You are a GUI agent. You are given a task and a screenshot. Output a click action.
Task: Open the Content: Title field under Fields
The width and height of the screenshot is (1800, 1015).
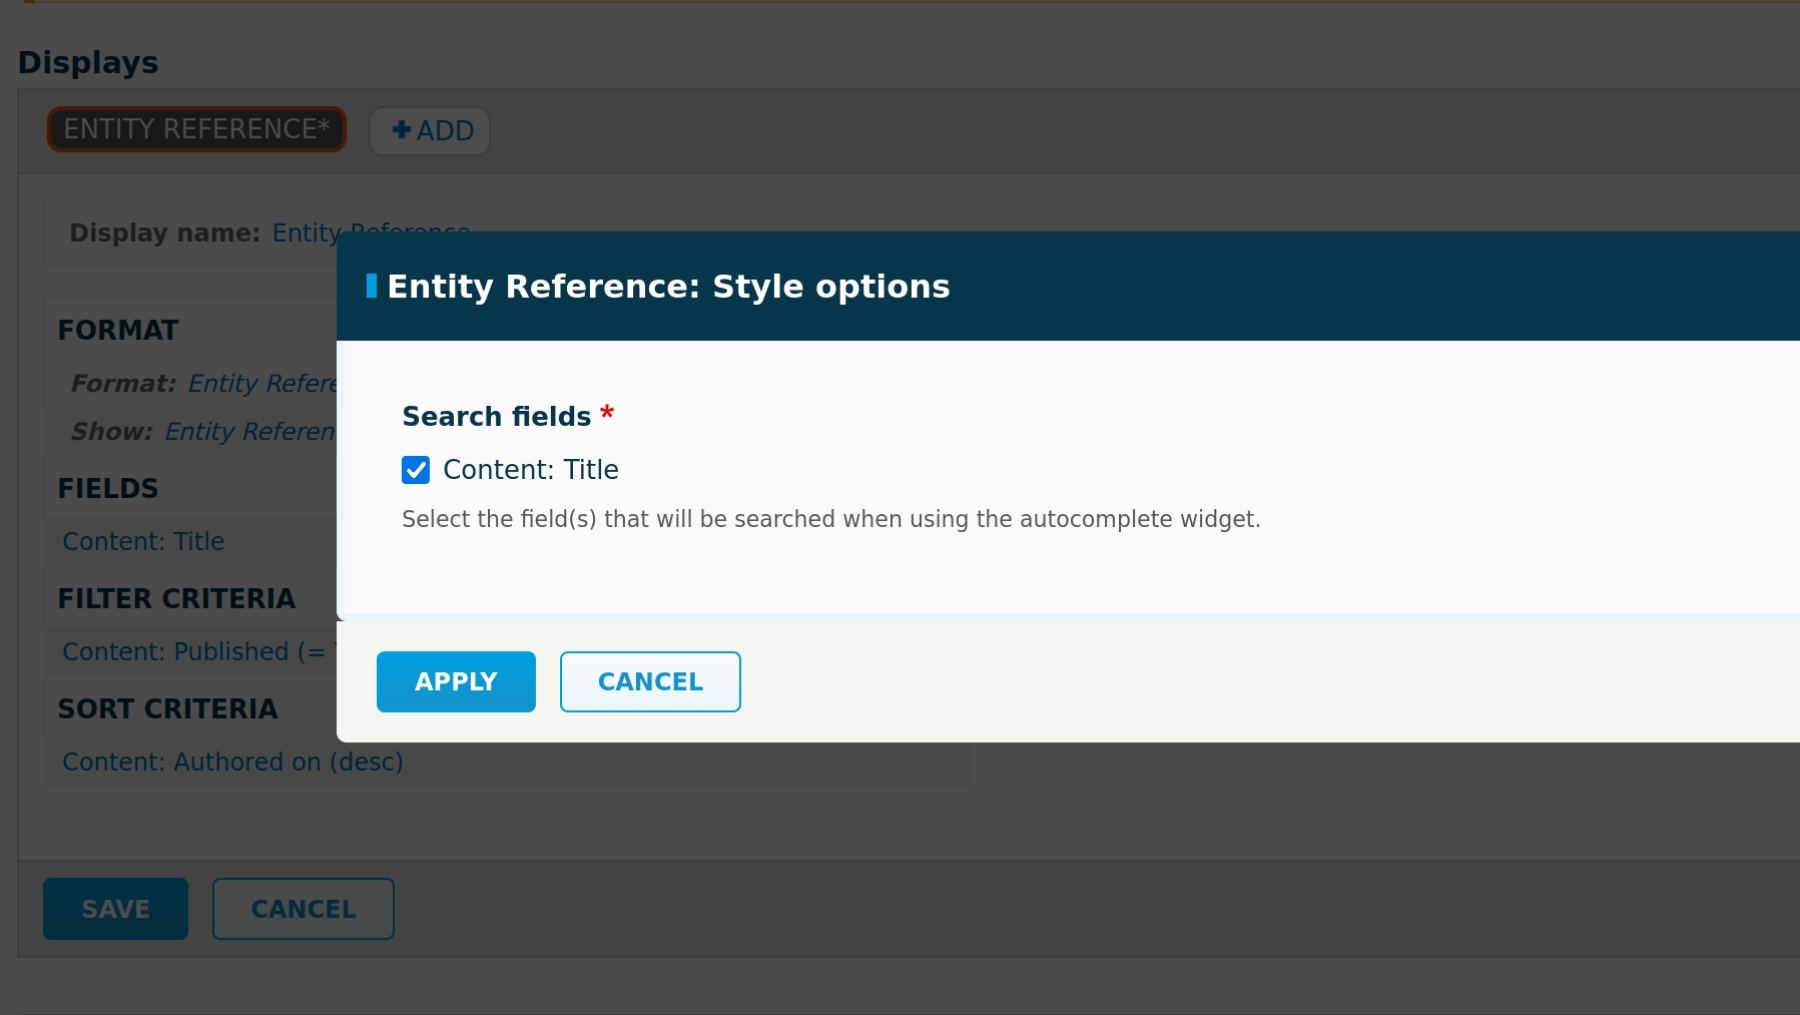[143, 542]
